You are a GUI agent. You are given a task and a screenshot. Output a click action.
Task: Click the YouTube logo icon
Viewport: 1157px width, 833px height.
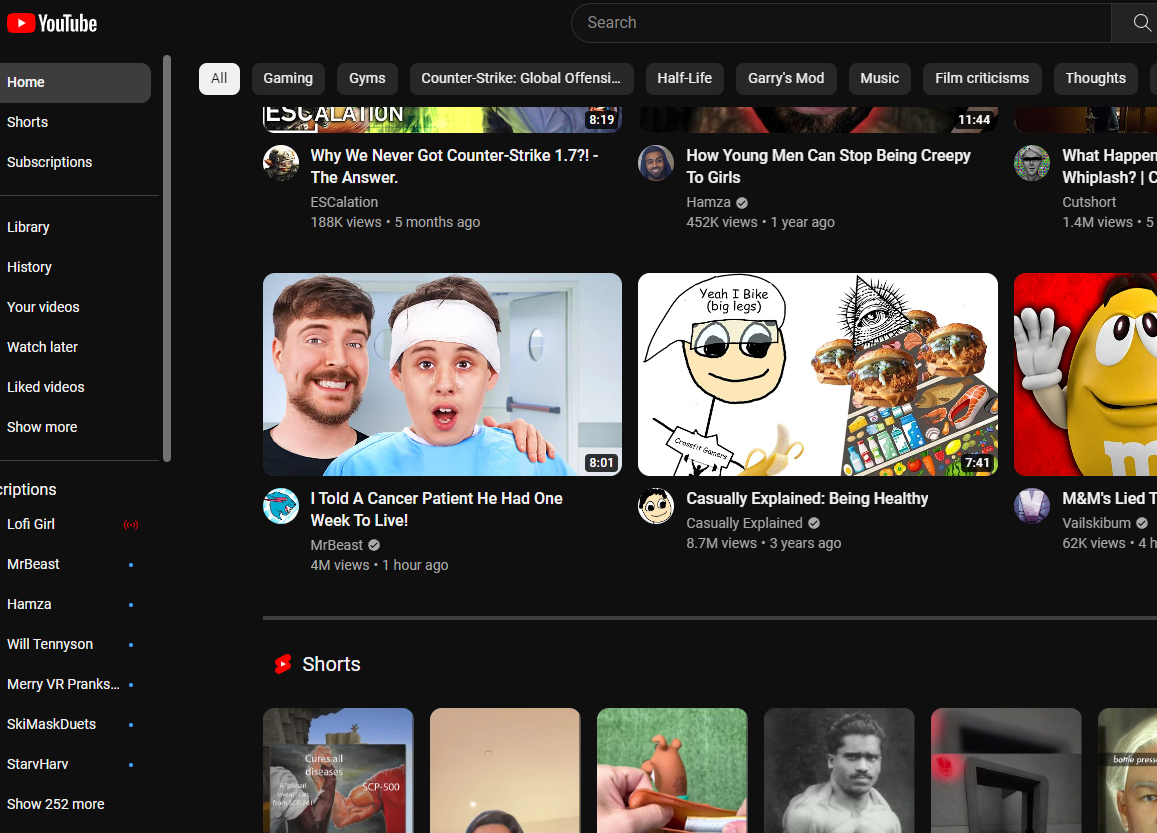tap(21, 23)
